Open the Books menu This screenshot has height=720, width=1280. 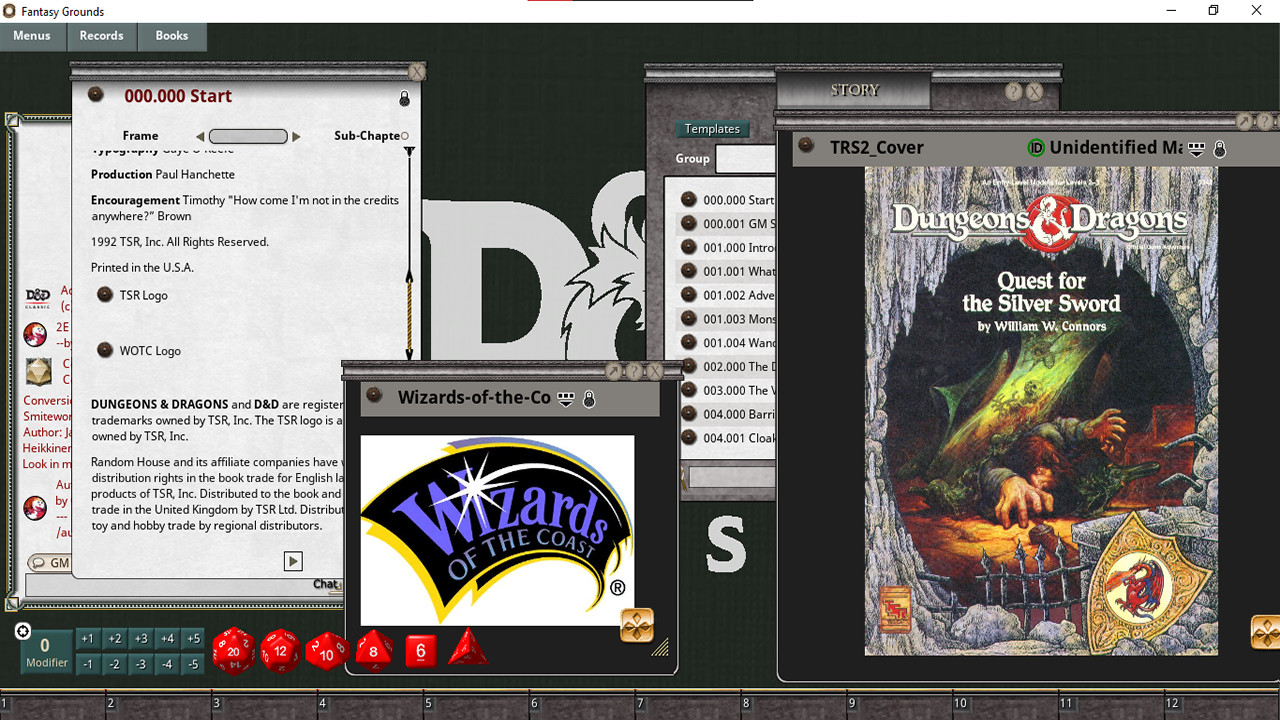pos(171,36)
